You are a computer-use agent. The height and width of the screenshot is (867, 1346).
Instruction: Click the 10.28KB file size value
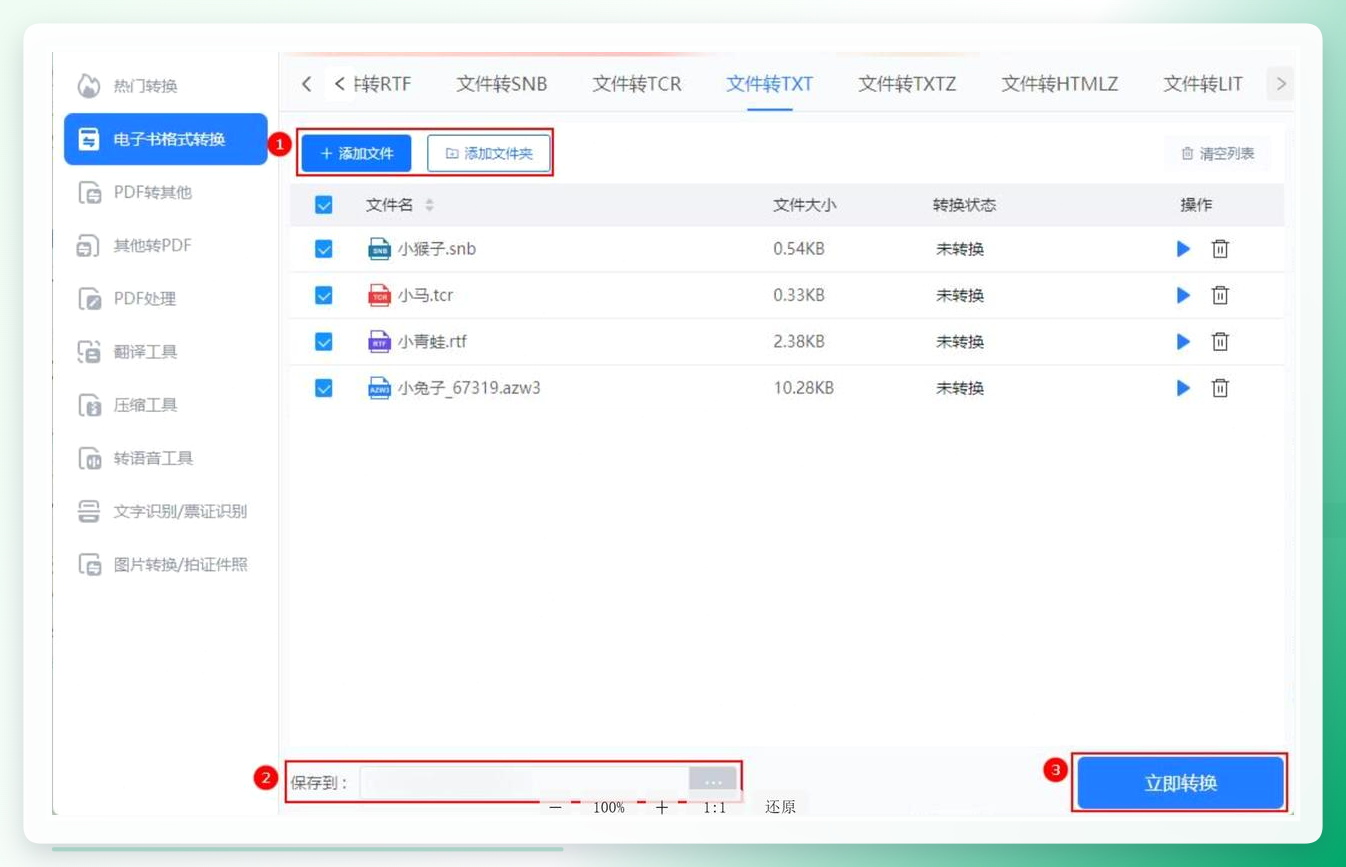pos(803,388)
